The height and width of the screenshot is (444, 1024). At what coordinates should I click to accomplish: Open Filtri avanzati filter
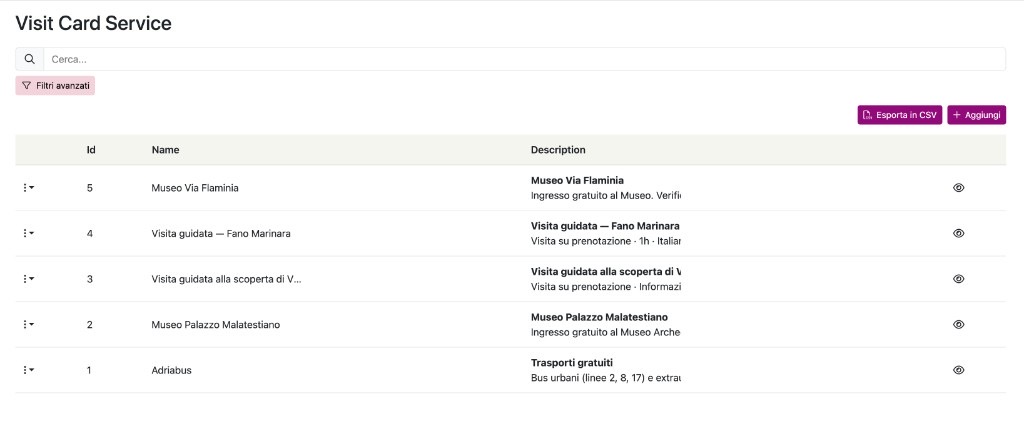[55, 86]
